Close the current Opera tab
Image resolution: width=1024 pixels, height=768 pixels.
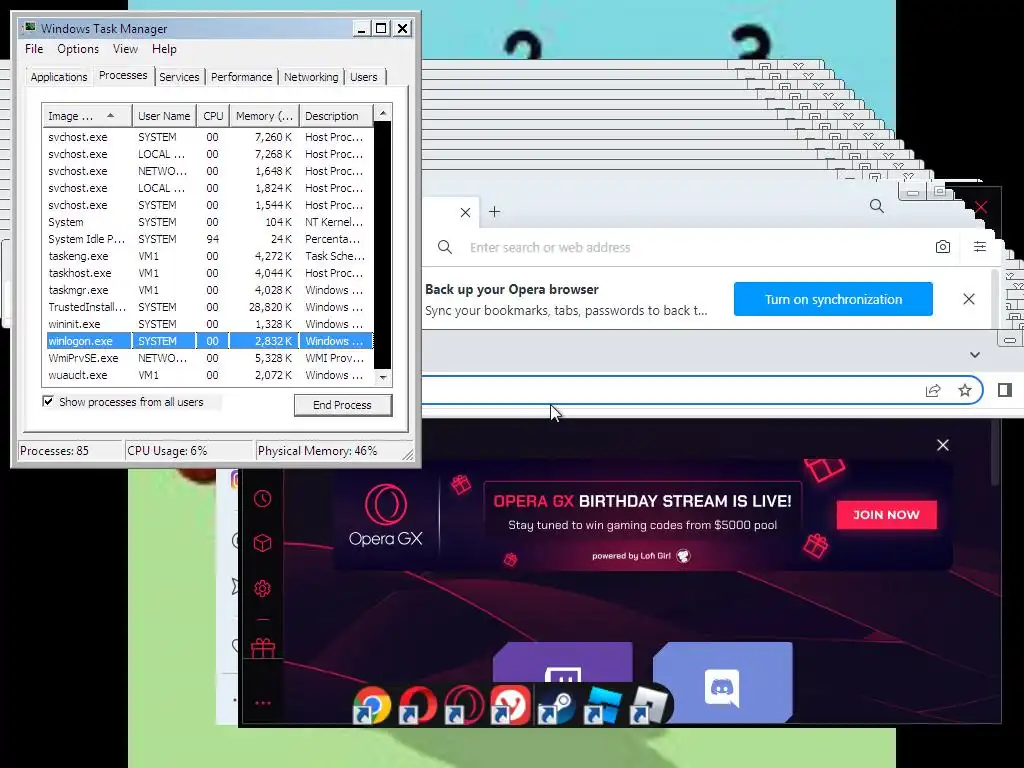(465, 212)
